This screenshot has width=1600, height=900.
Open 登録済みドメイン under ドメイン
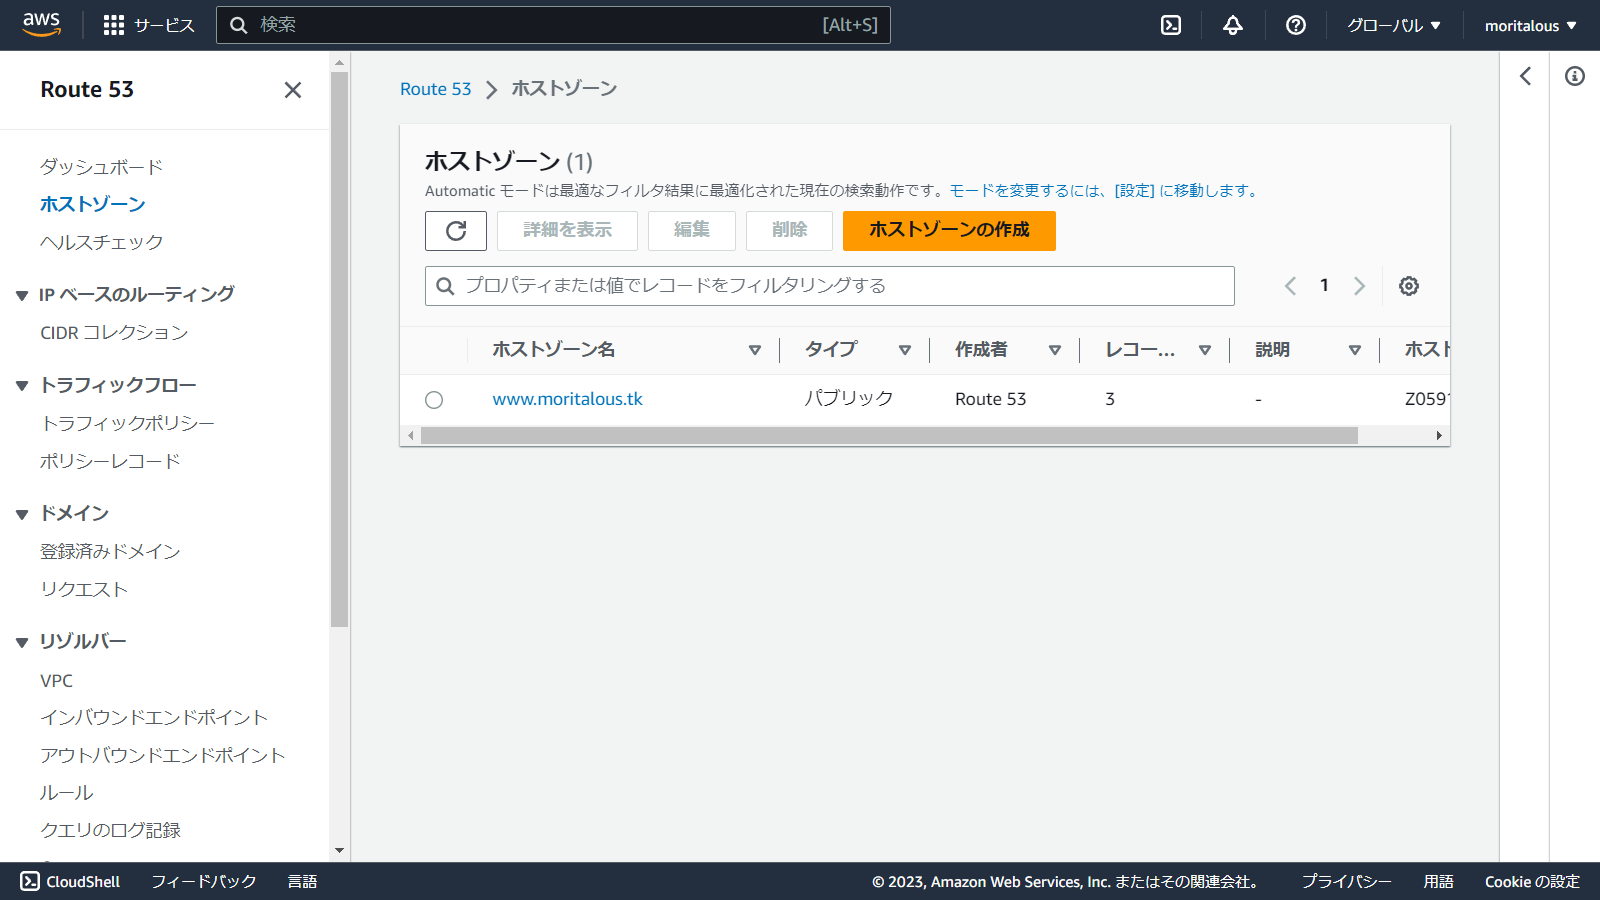(x=109, y=551)
